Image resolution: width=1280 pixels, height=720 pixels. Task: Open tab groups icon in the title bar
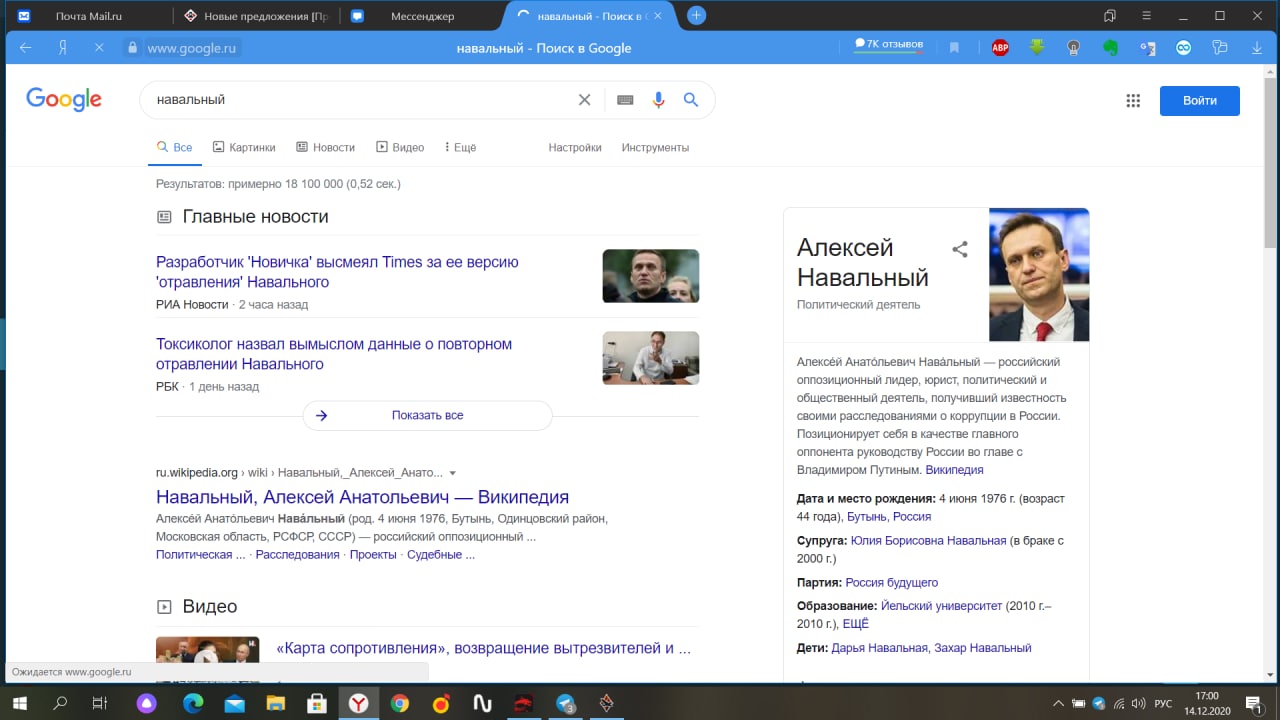pos(1109,15)
